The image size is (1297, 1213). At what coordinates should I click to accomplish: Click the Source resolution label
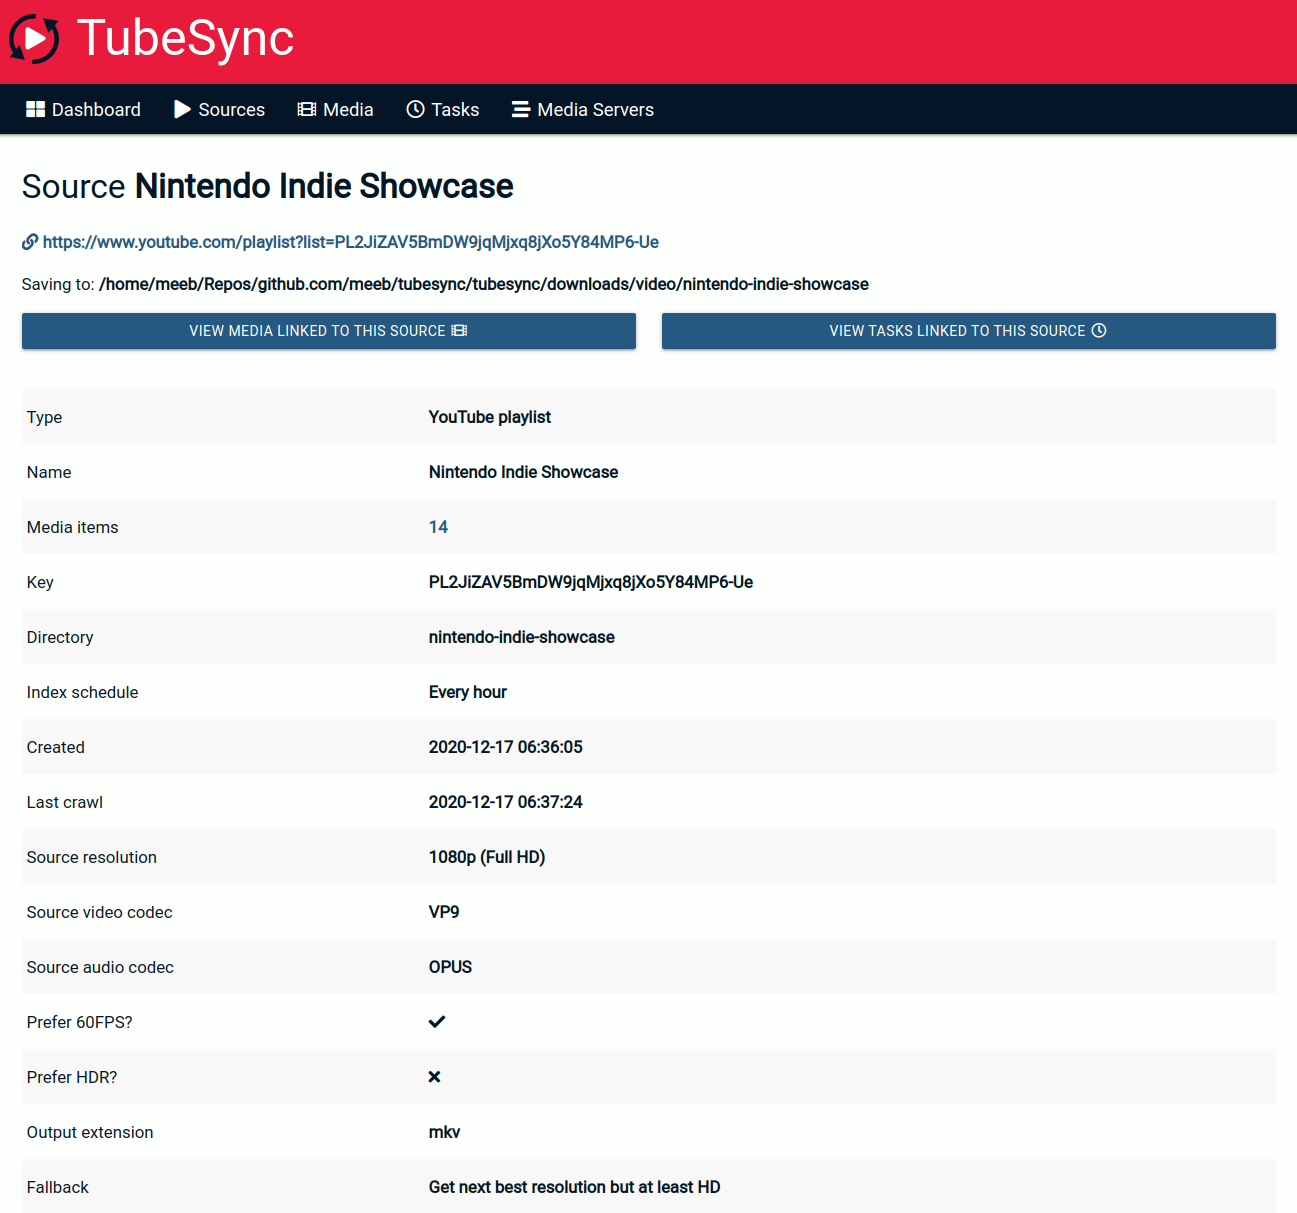[92, 857]
